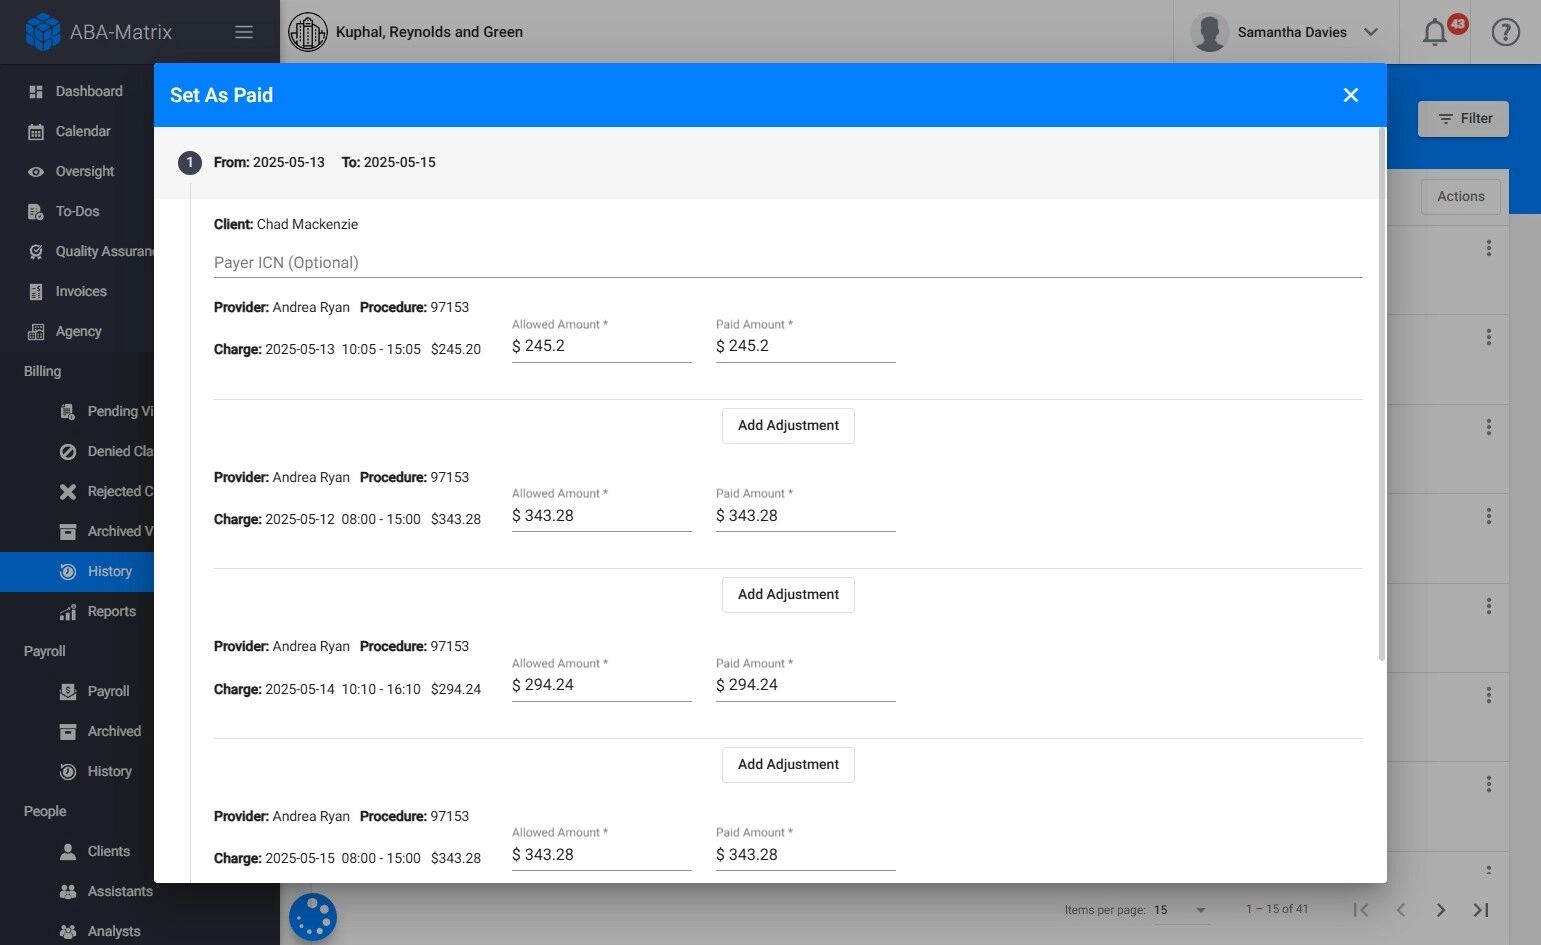Click the agency building icon in header
Image resolution: width=1541 pixels, height=945 pixels.
(308, 32)
